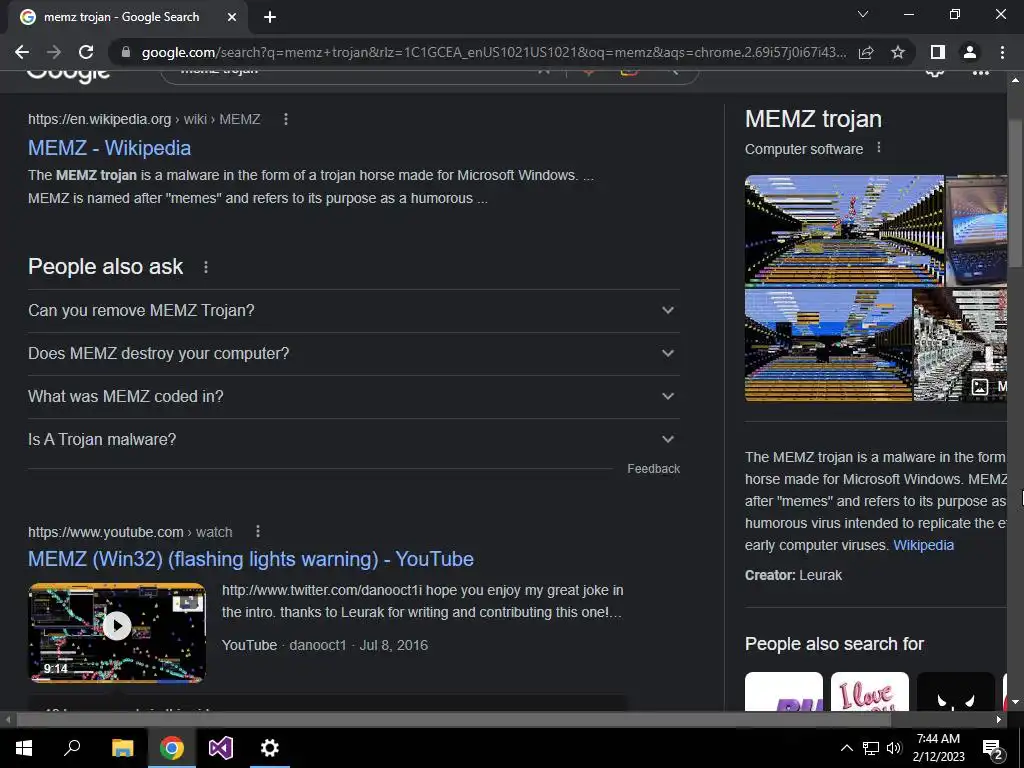
Task: Open the volume control tray icon
Action: click(894, 748)
